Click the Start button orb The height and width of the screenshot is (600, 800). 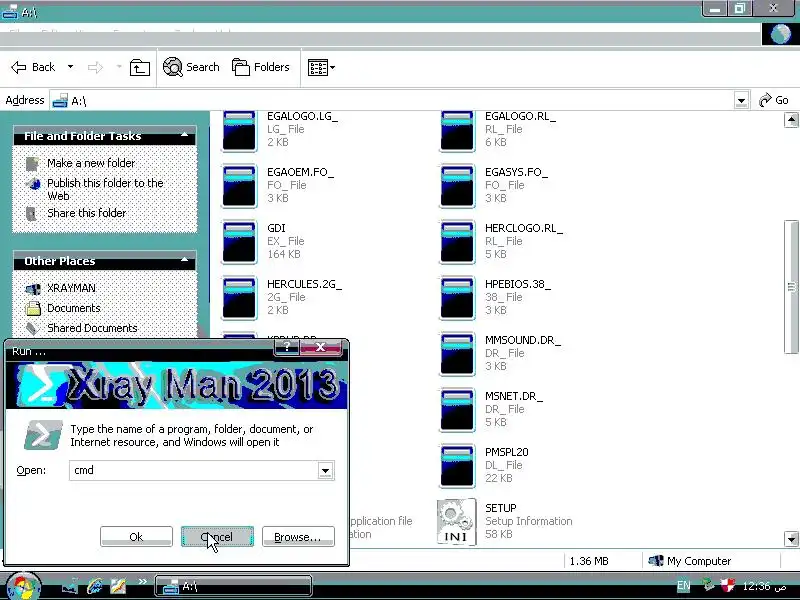(x=23, y=586)
